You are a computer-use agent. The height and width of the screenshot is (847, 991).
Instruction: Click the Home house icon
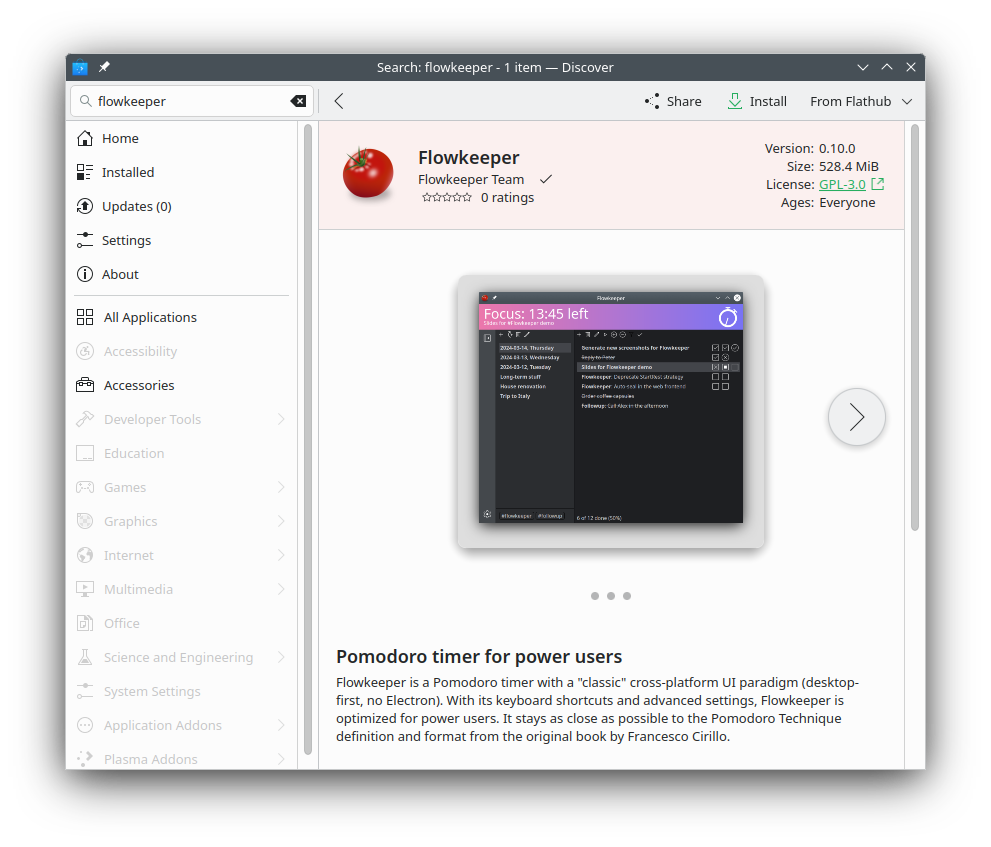pyautogui.click(x=85, y=138)
